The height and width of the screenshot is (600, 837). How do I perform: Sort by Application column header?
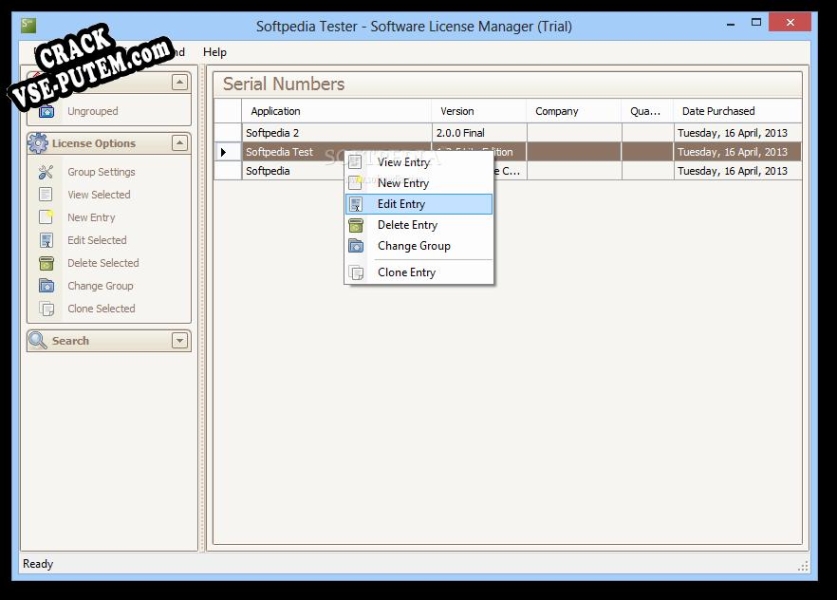tap(336, 111)
